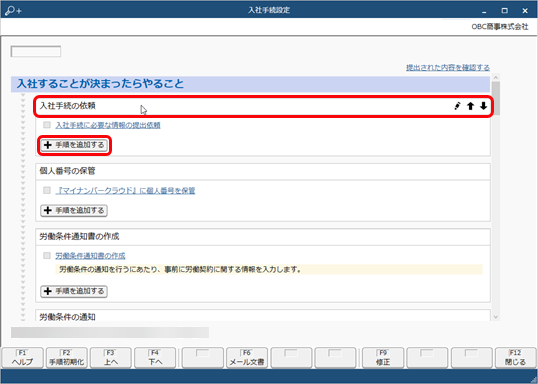Select the 入社手続の依頼 section header
538x384 pixels.
point(263,106)
